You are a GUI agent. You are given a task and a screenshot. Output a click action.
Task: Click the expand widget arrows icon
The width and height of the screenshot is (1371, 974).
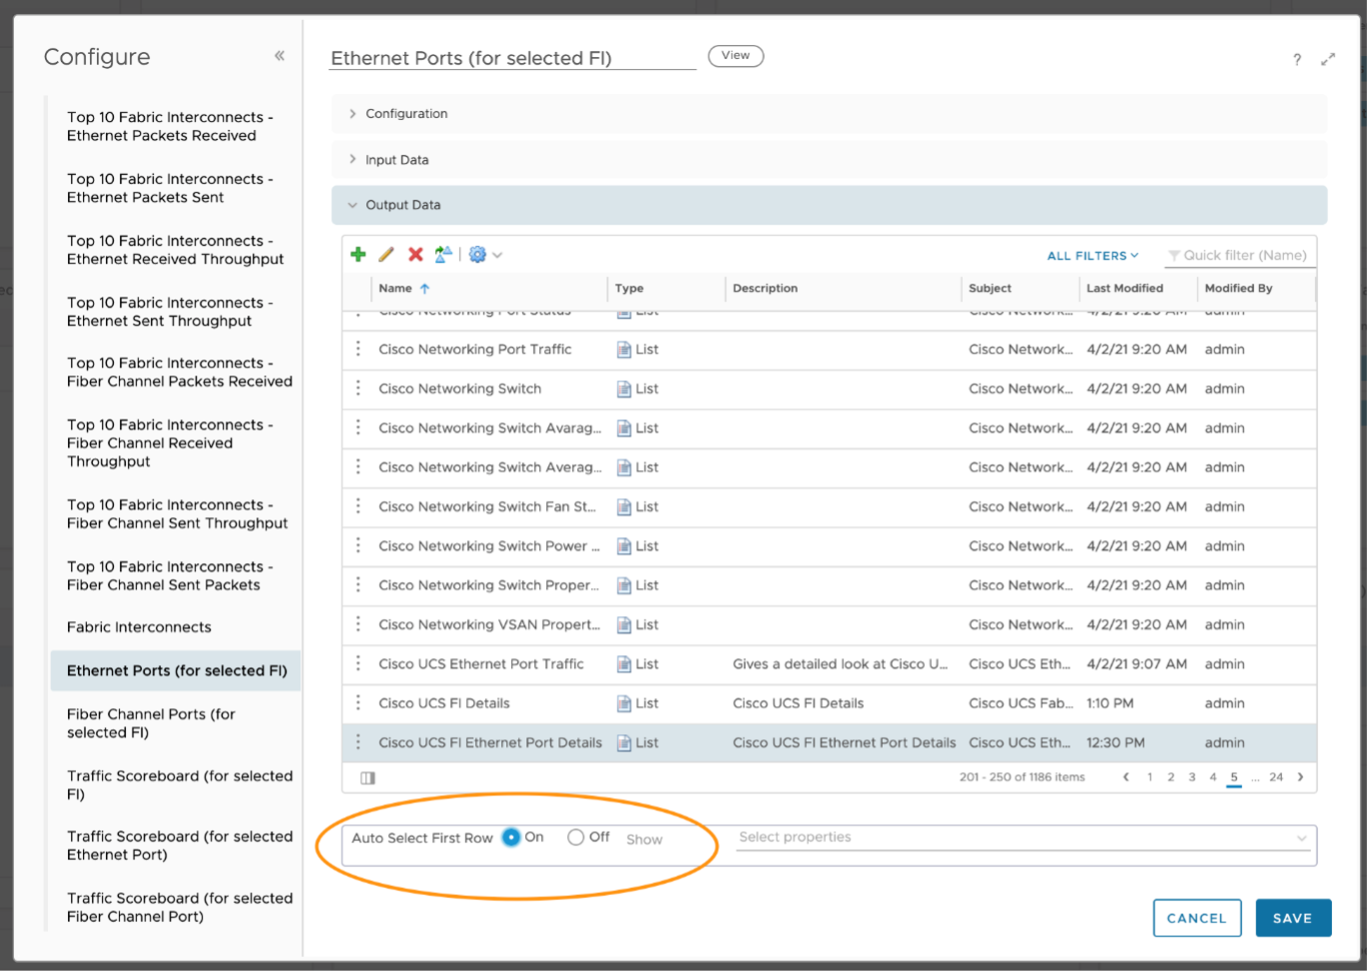click(x=1328, y=60)
